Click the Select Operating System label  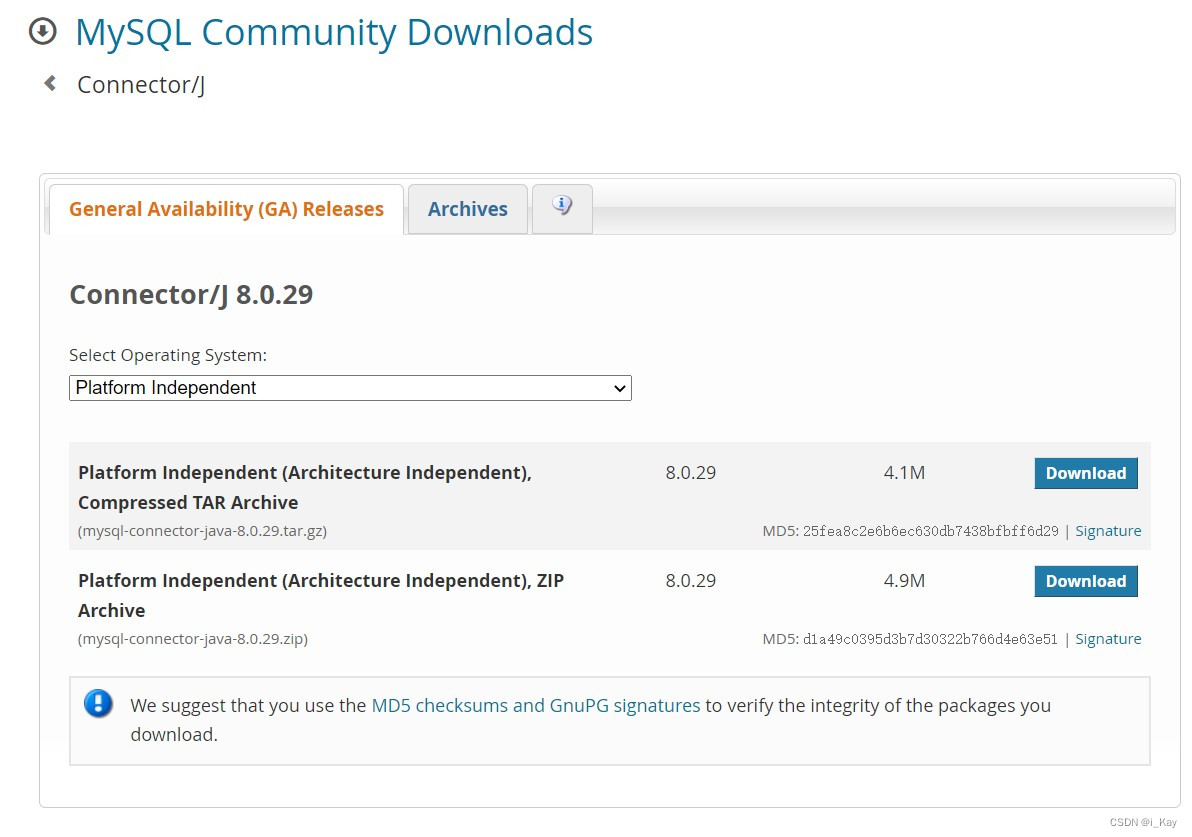pos(168,355)
